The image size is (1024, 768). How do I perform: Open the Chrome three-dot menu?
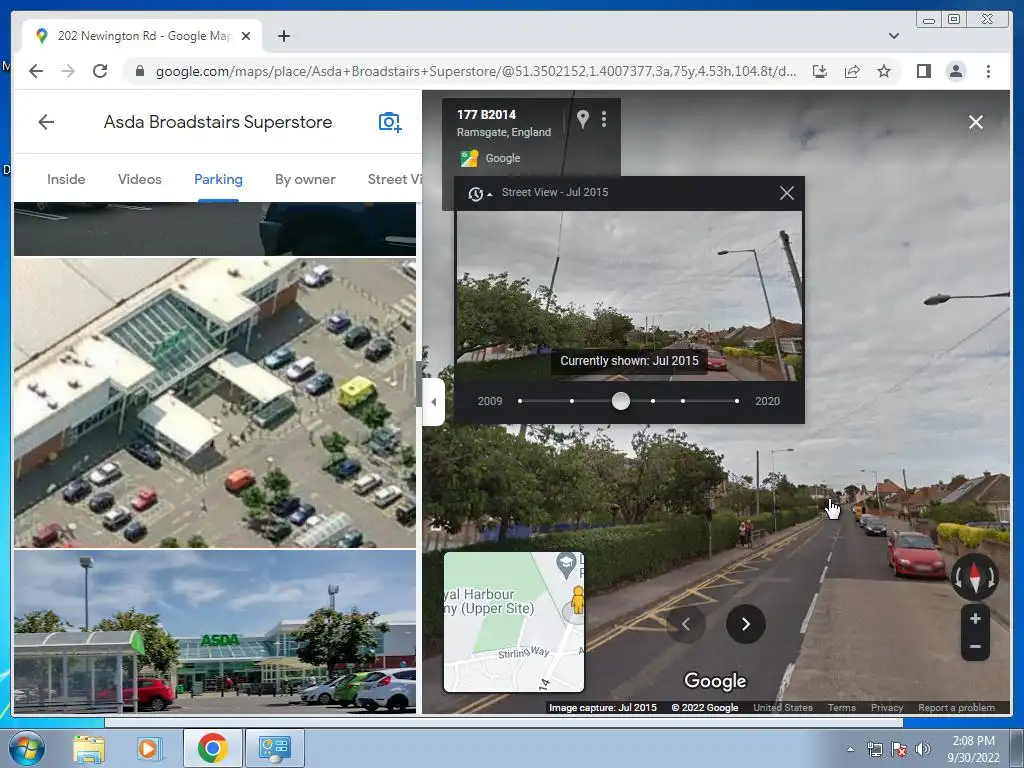[988, 71]
